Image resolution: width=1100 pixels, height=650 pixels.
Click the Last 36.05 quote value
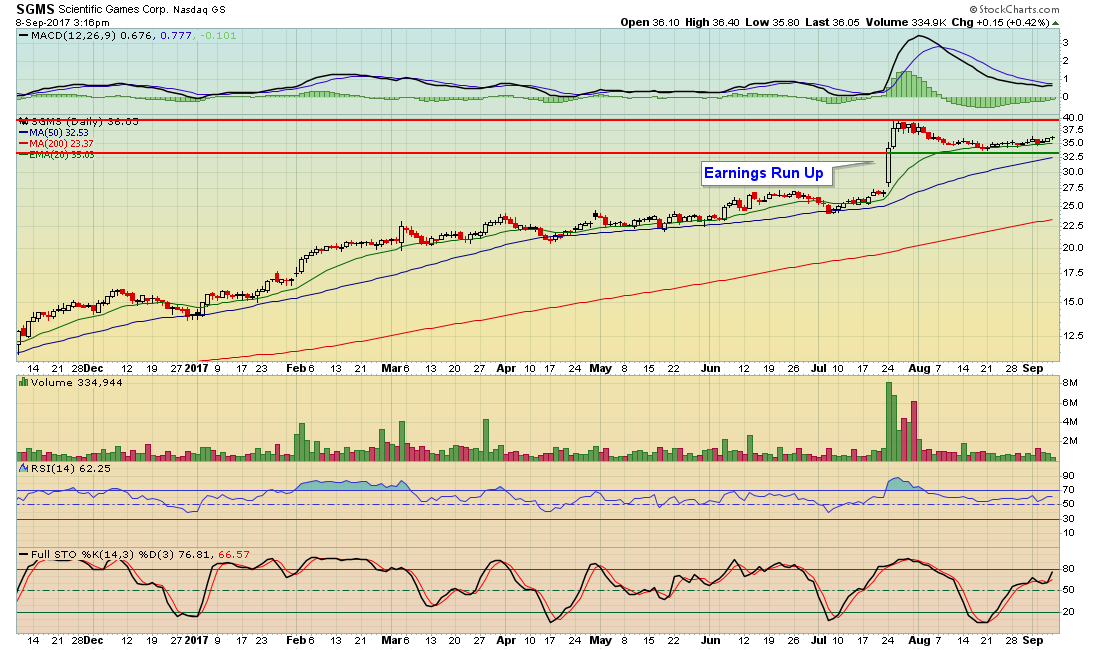click(832, 22)
